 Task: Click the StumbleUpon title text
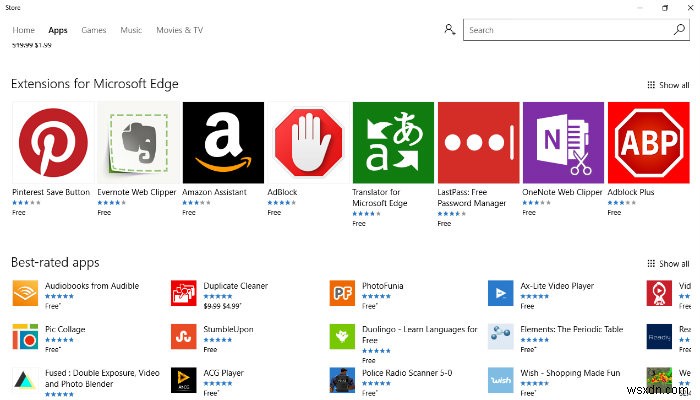(x=228, y=329)
